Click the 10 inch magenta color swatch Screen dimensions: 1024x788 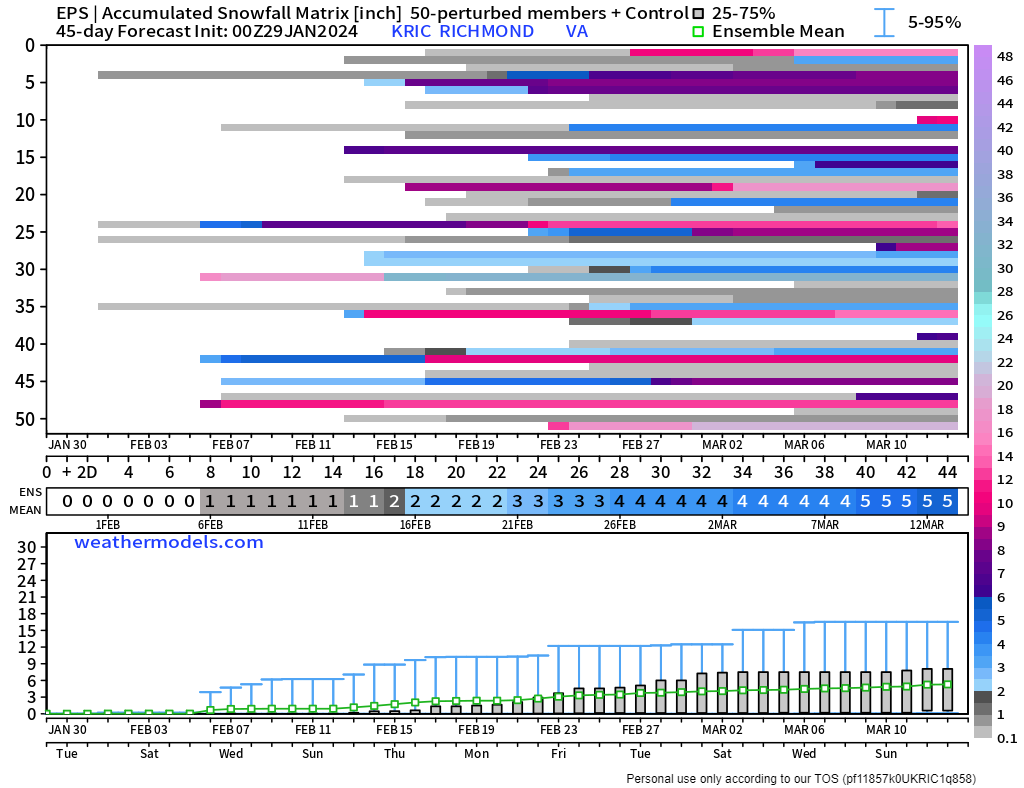coord(983,503)
